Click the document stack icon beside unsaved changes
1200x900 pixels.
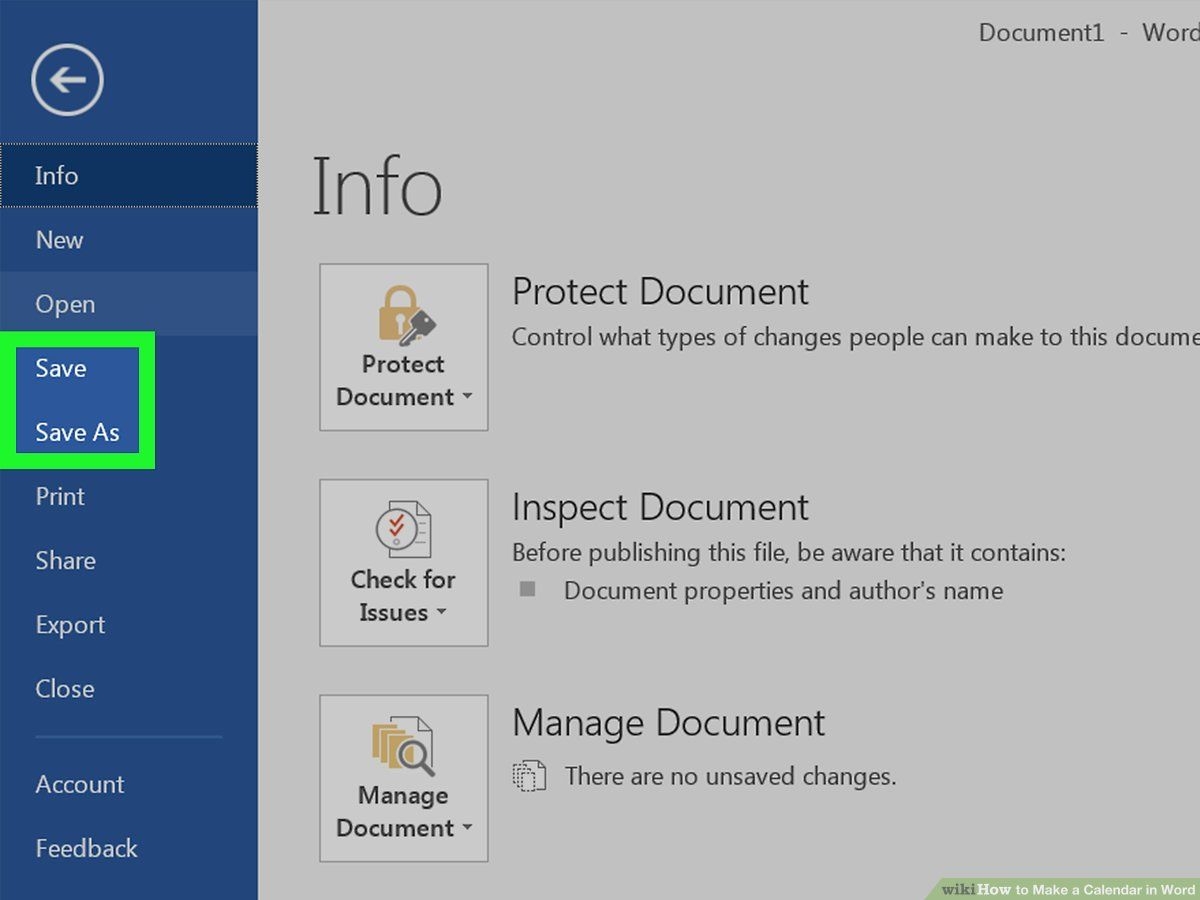pos(529,776)
